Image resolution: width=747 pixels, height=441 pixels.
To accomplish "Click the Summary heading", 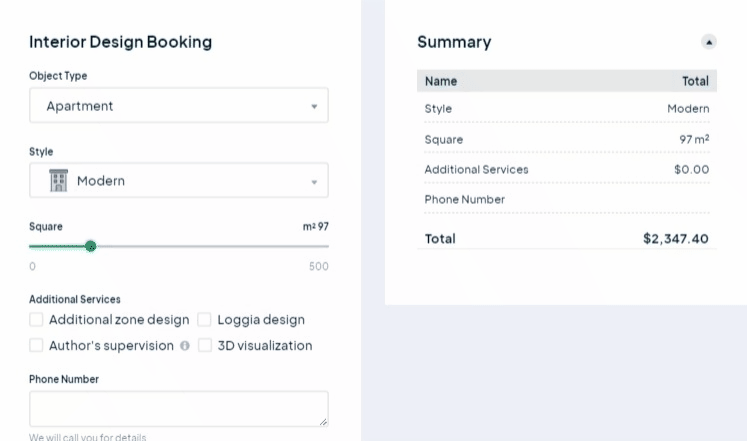I will click(x=454, y=42).
